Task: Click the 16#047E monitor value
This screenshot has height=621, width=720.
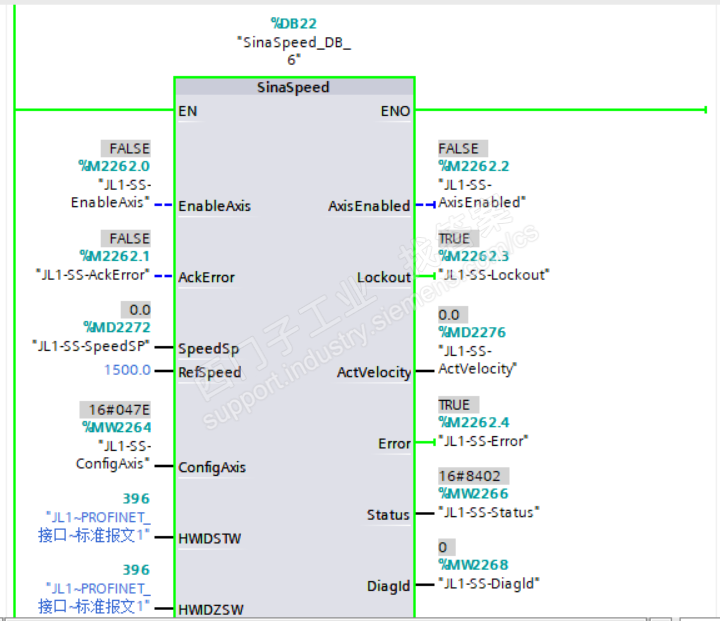Action: coord(116,409)
